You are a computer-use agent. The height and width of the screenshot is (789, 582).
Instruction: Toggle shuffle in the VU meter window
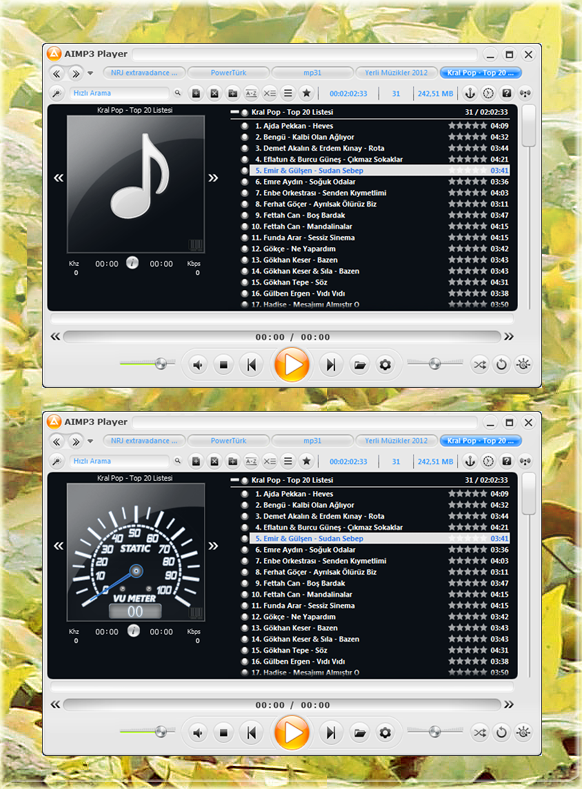tap(480, 732)
